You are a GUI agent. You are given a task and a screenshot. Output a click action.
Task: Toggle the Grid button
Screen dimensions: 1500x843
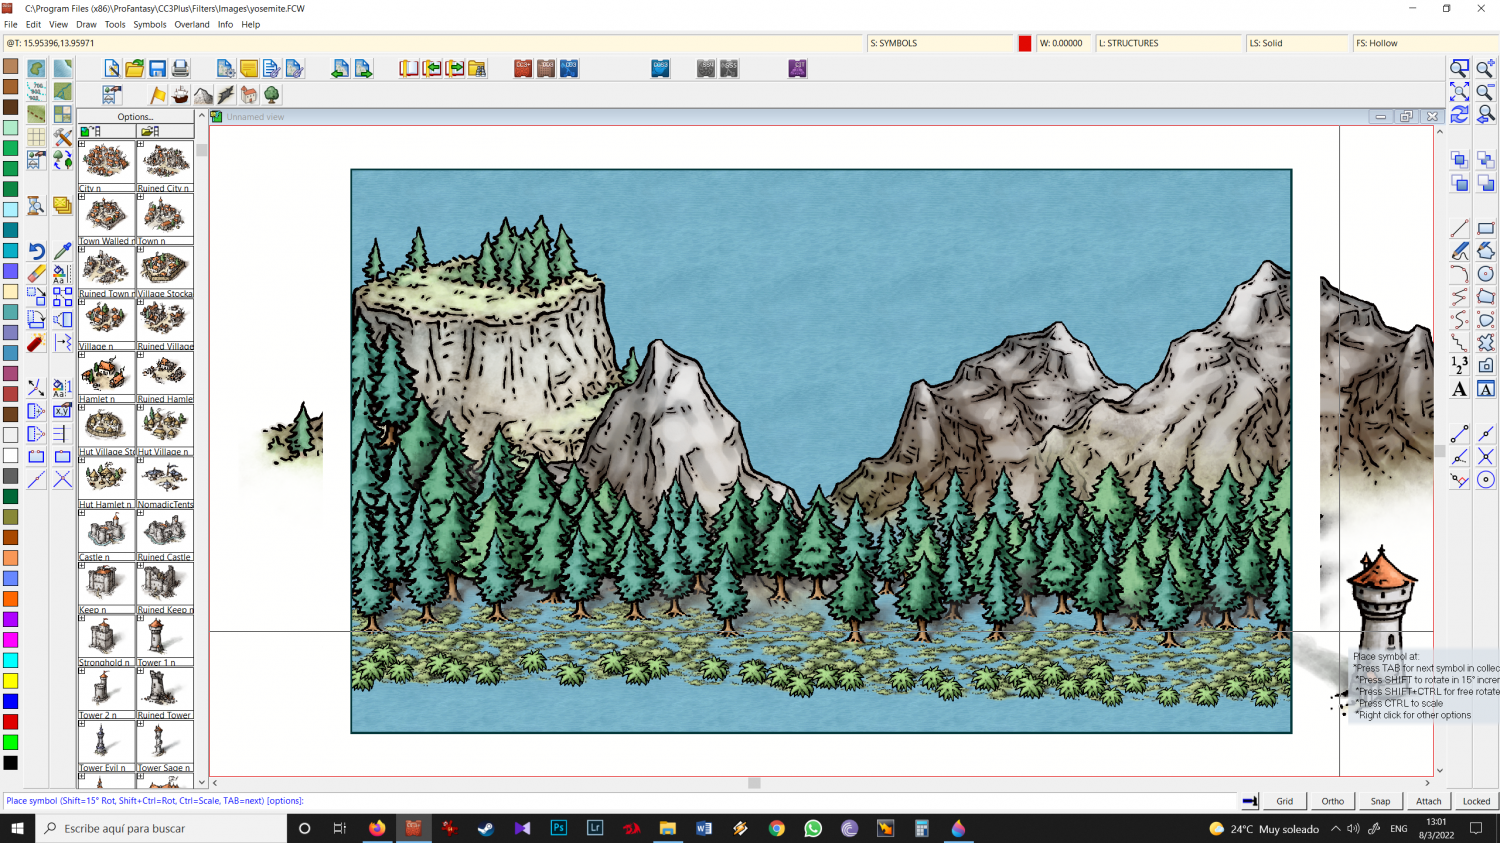click(1285, 801)
